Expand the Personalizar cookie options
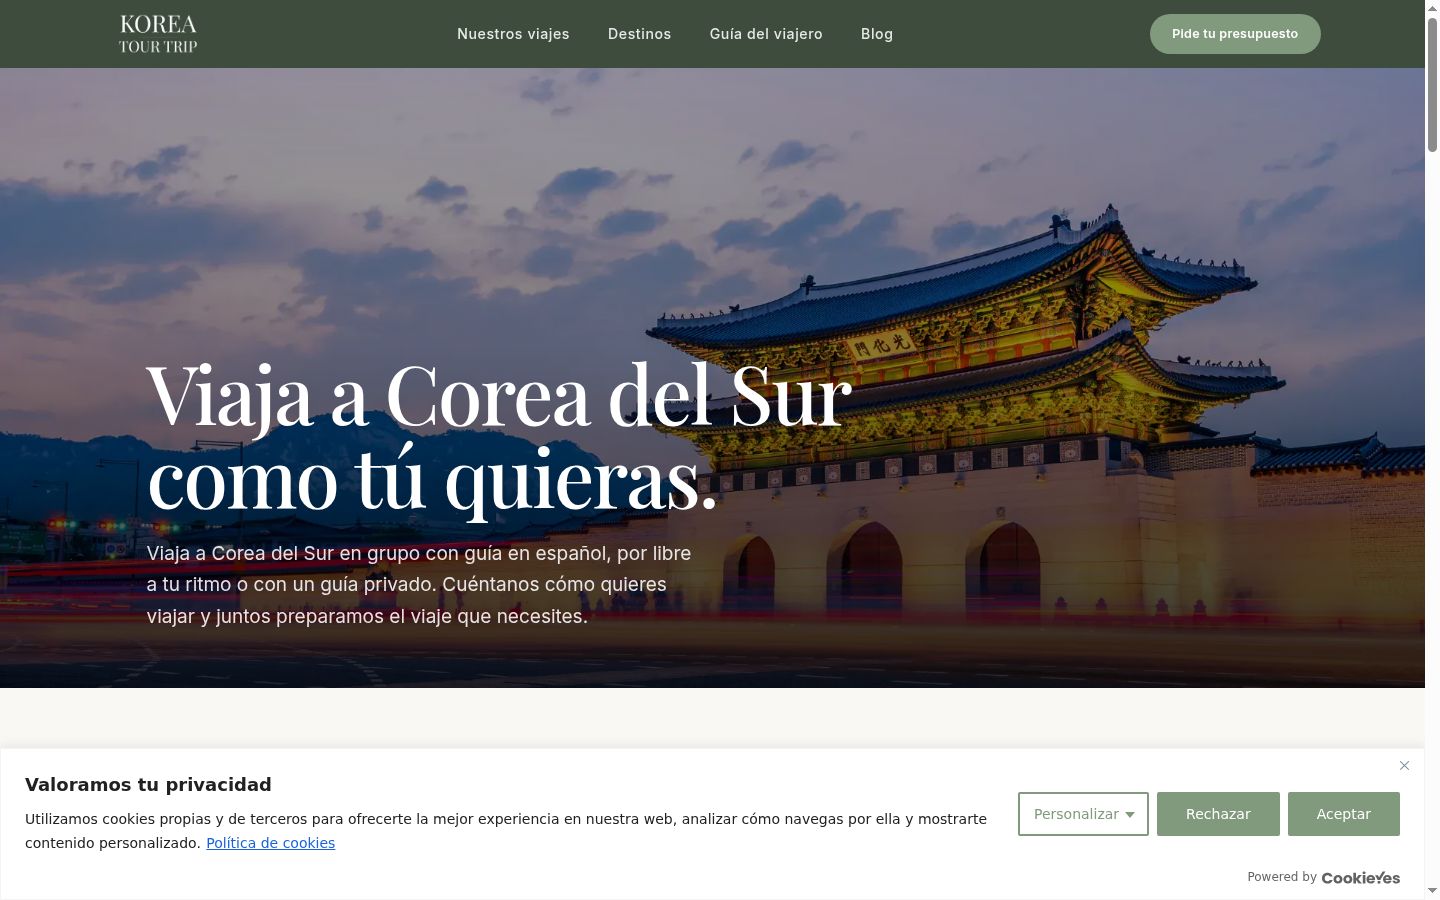Image resolution: width=1440 pixels, height=900 pixels. 1083,814
